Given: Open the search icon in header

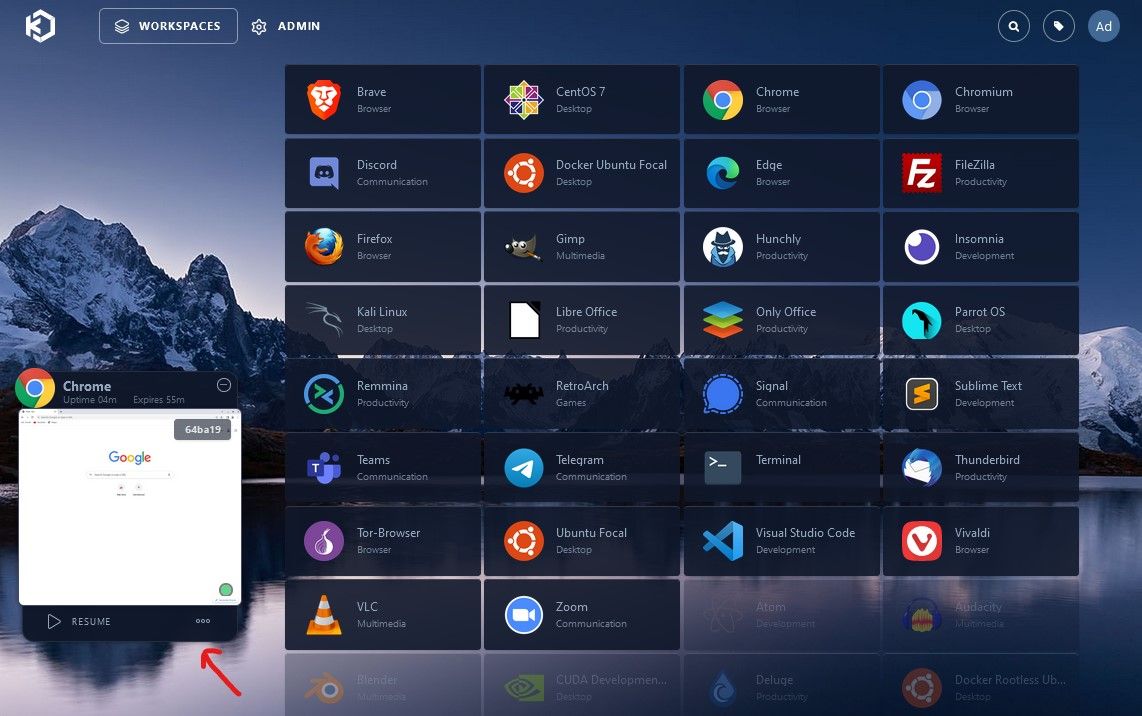Looking at the screenshot, I should pos(1014,27).
